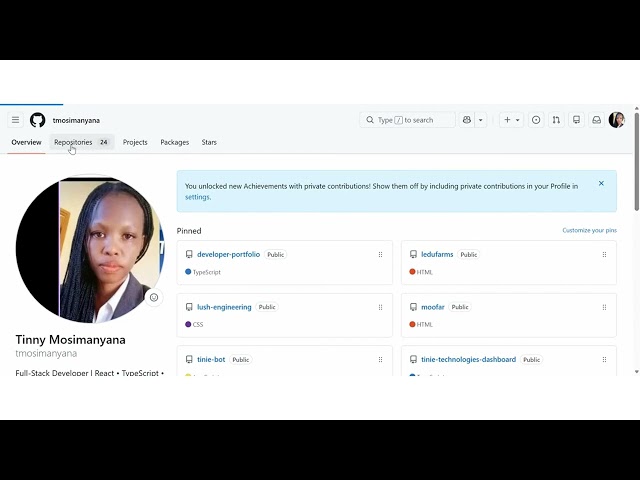Image resolution: width=640 pixels, height=480 pixels.
Task: Click the Pinned section heading
Action: click(189, 231)
